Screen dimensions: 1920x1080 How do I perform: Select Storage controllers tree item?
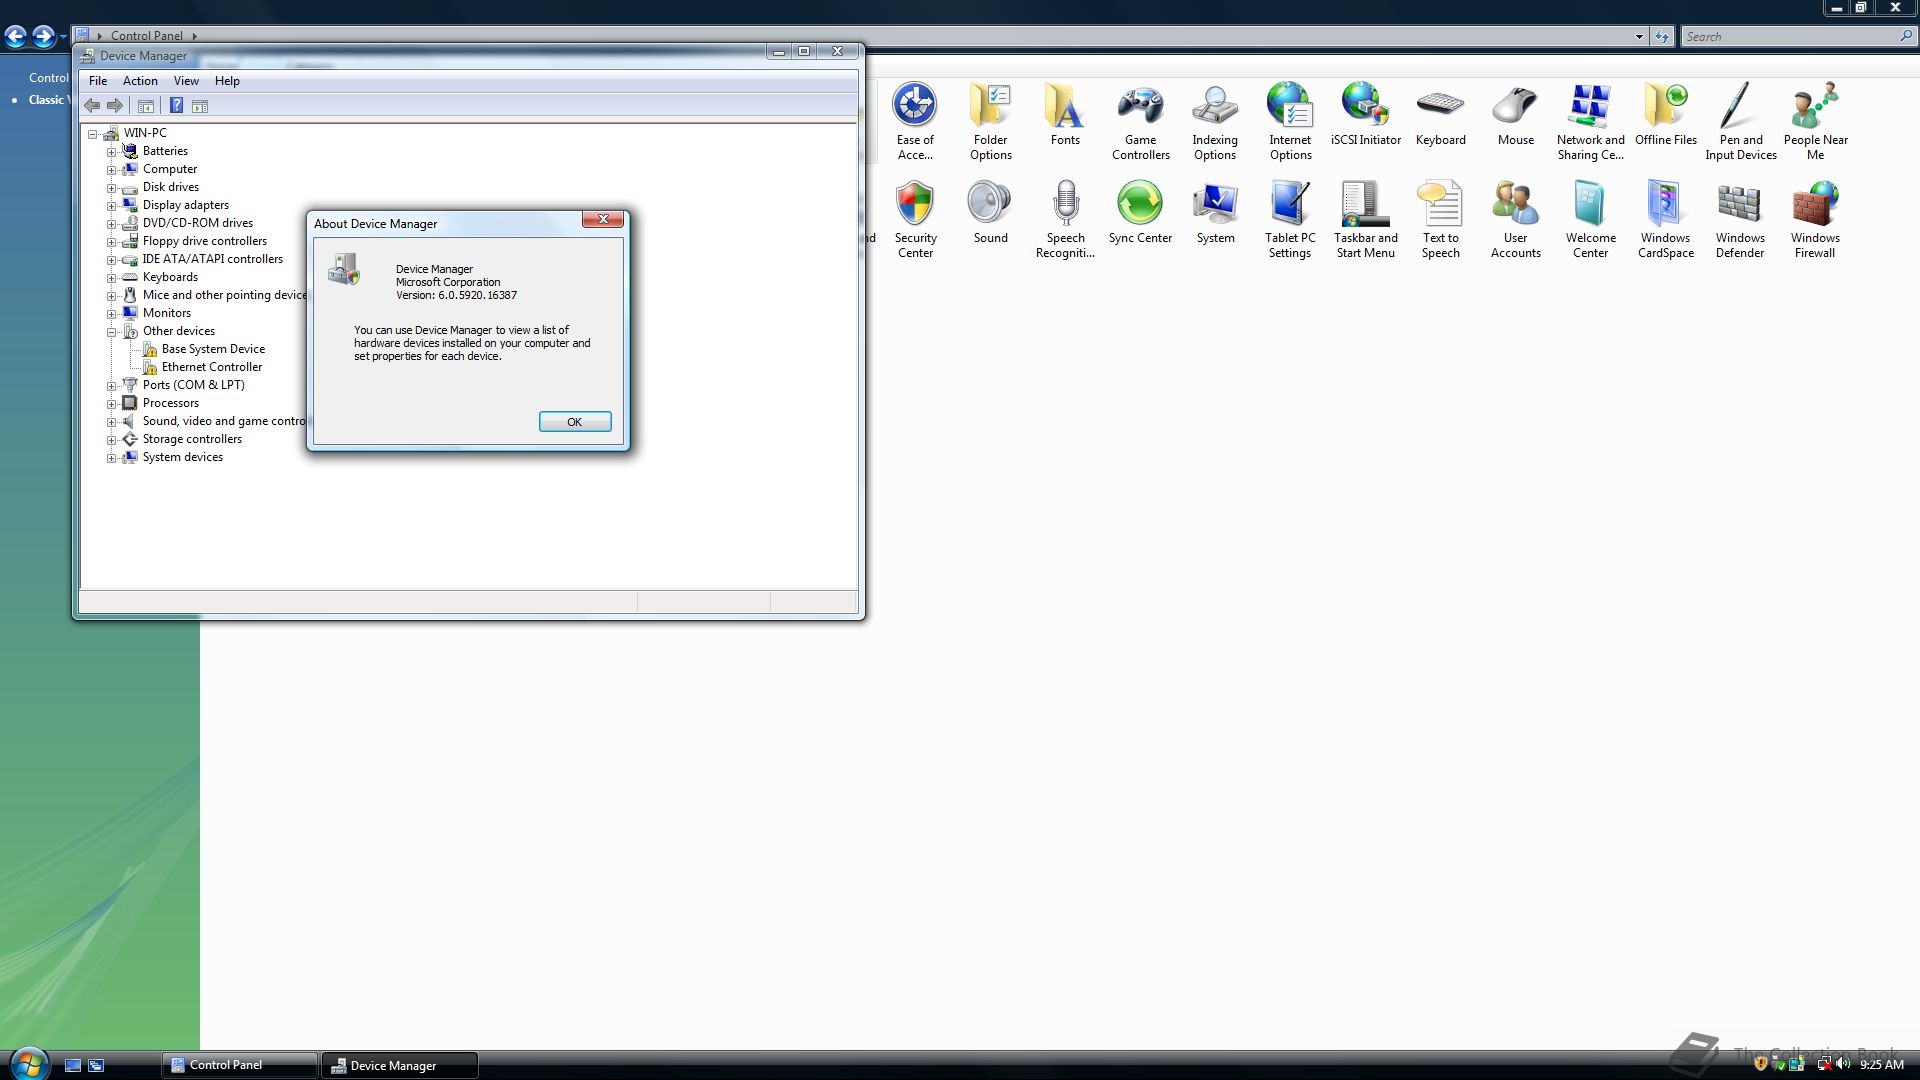192,439
